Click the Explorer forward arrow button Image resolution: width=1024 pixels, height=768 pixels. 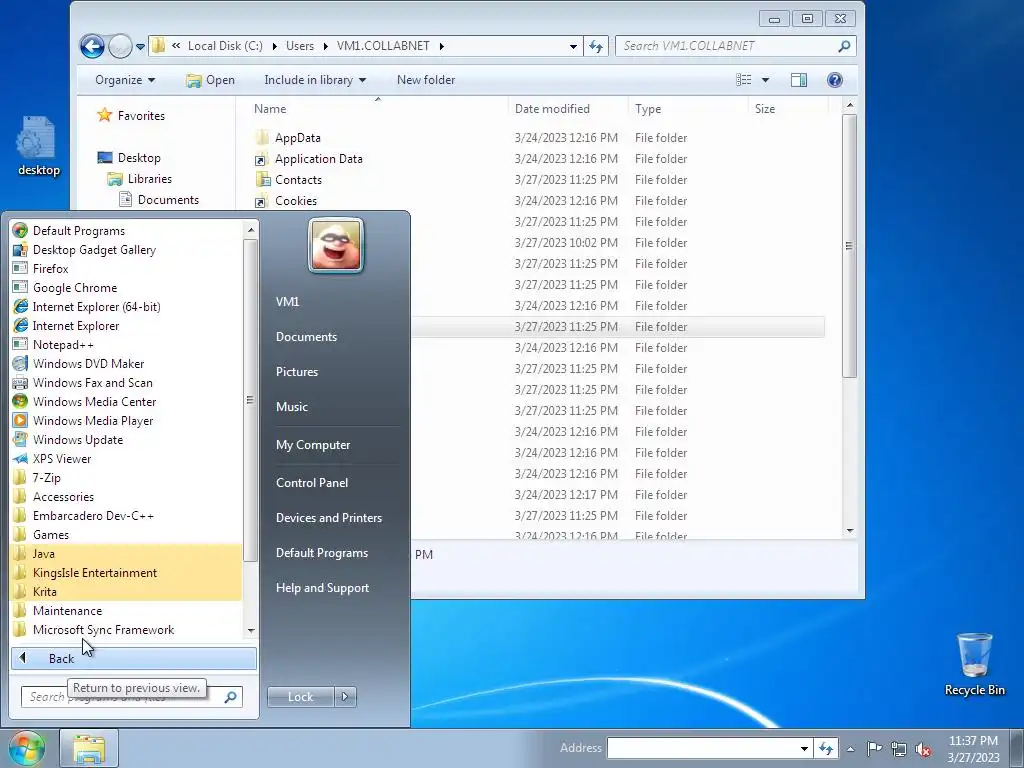click(120, 46)
